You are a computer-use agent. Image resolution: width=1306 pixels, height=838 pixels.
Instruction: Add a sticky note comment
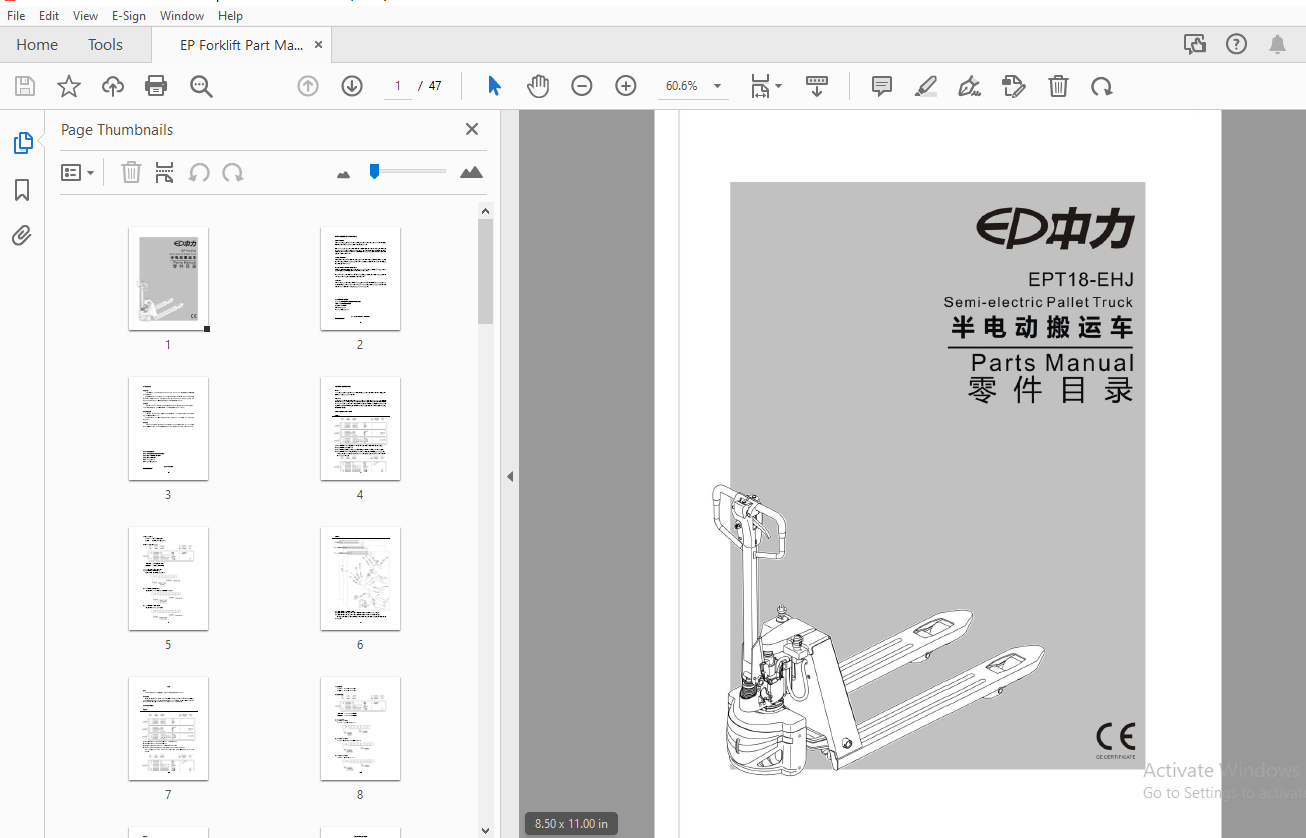pyautogui.click(x=882, y=86)
